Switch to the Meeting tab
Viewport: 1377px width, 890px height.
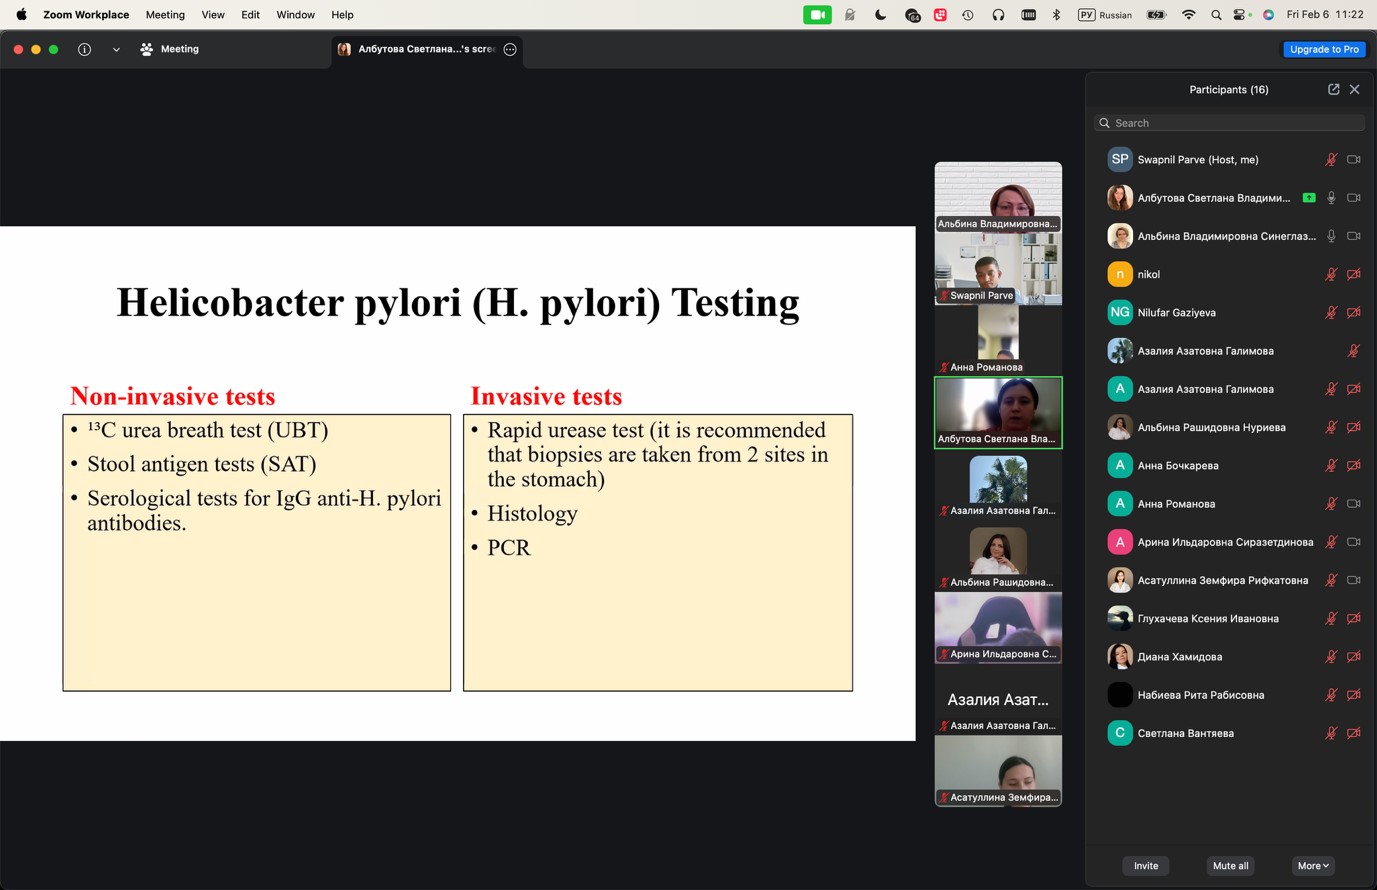tap(170, 49)
